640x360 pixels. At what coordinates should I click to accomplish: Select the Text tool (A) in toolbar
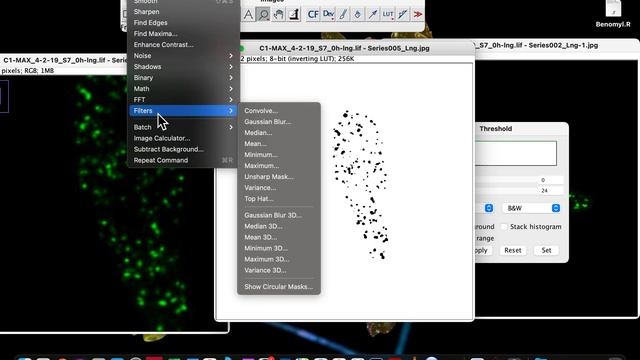pyautogui.click(x=248, y=15)
